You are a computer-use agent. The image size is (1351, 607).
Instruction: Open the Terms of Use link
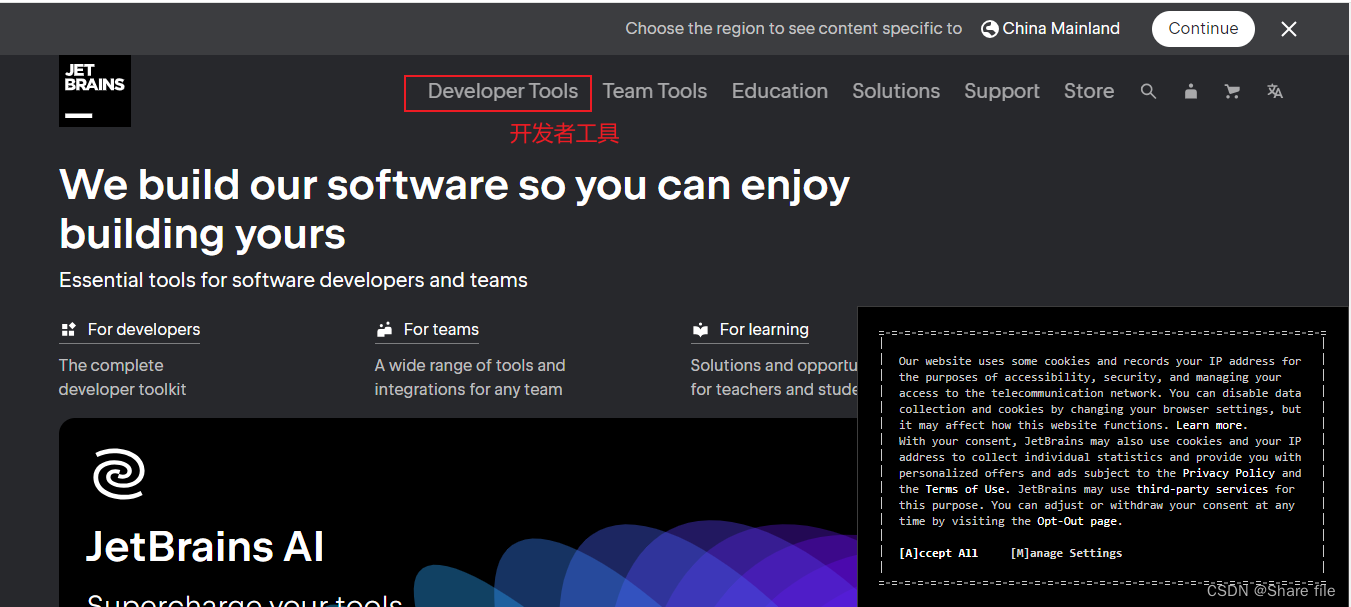click(x=968, y=489)
